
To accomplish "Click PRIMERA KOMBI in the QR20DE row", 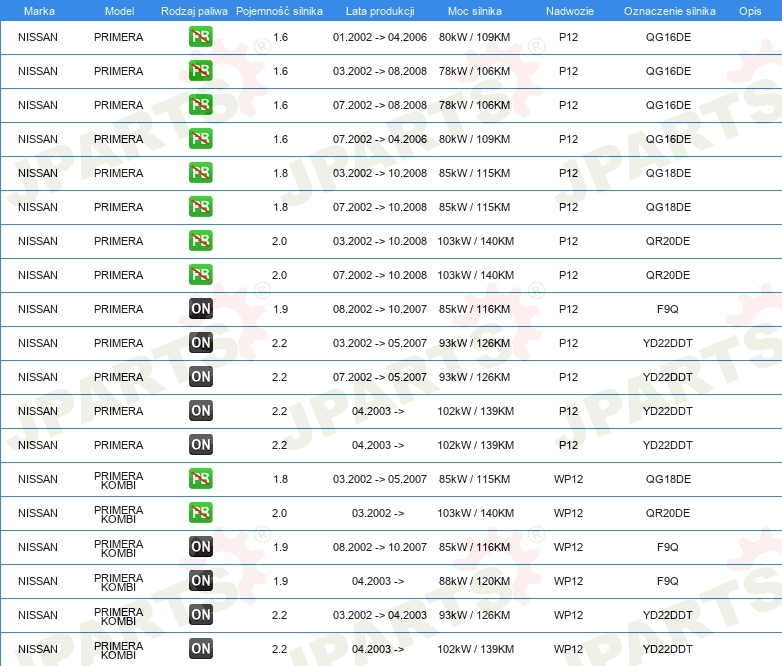I will click(x=119, y=514).
